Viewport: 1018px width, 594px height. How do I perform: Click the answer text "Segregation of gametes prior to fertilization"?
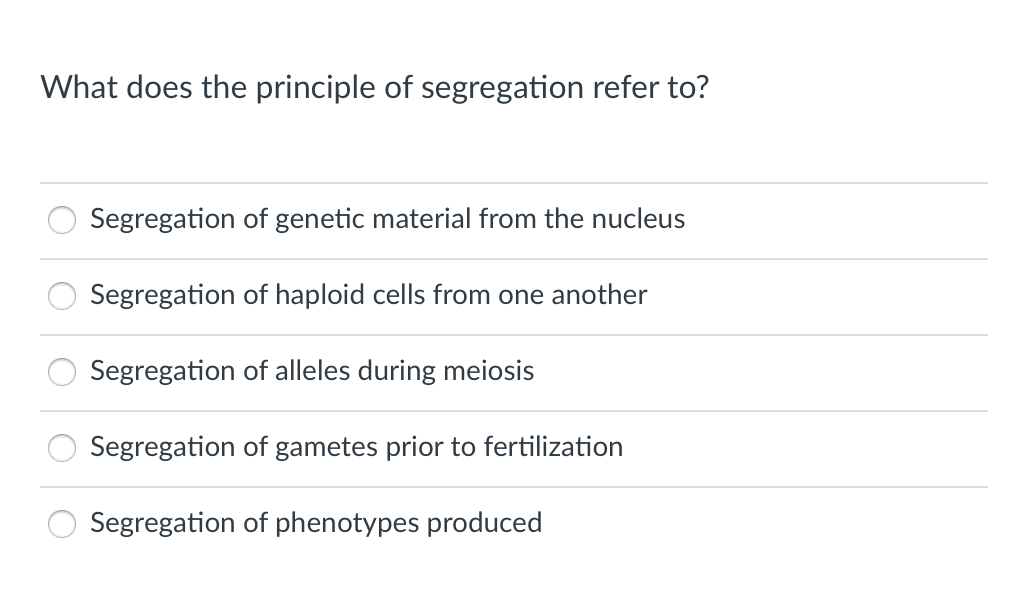[356, 448]
